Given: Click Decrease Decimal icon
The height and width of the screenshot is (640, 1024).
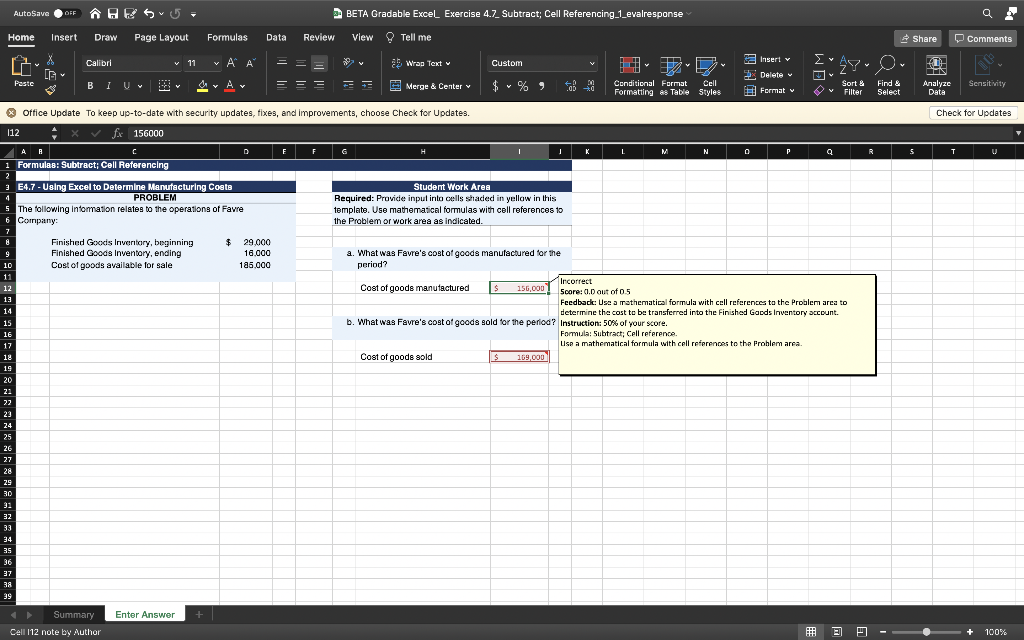Looking at the screenshot, I should click(x=589, y=86).
